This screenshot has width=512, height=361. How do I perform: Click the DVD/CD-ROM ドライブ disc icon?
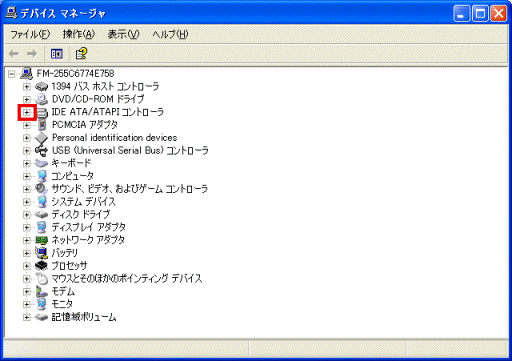click(x=41, y=99)
